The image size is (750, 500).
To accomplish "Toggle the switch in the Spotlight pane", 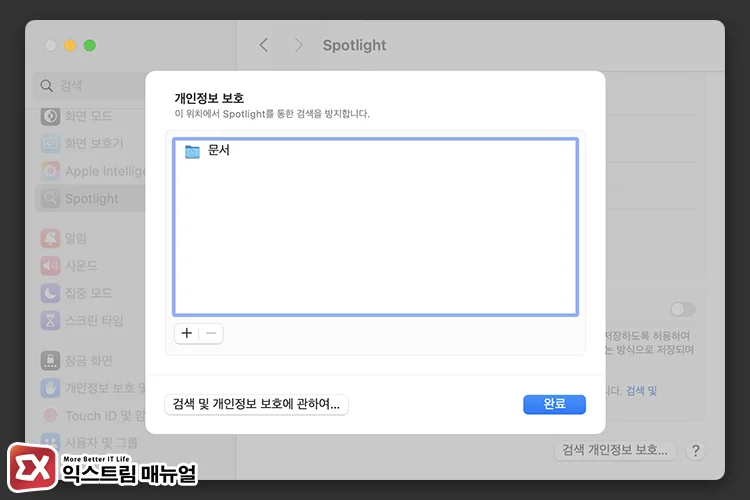I will point(683,309).
